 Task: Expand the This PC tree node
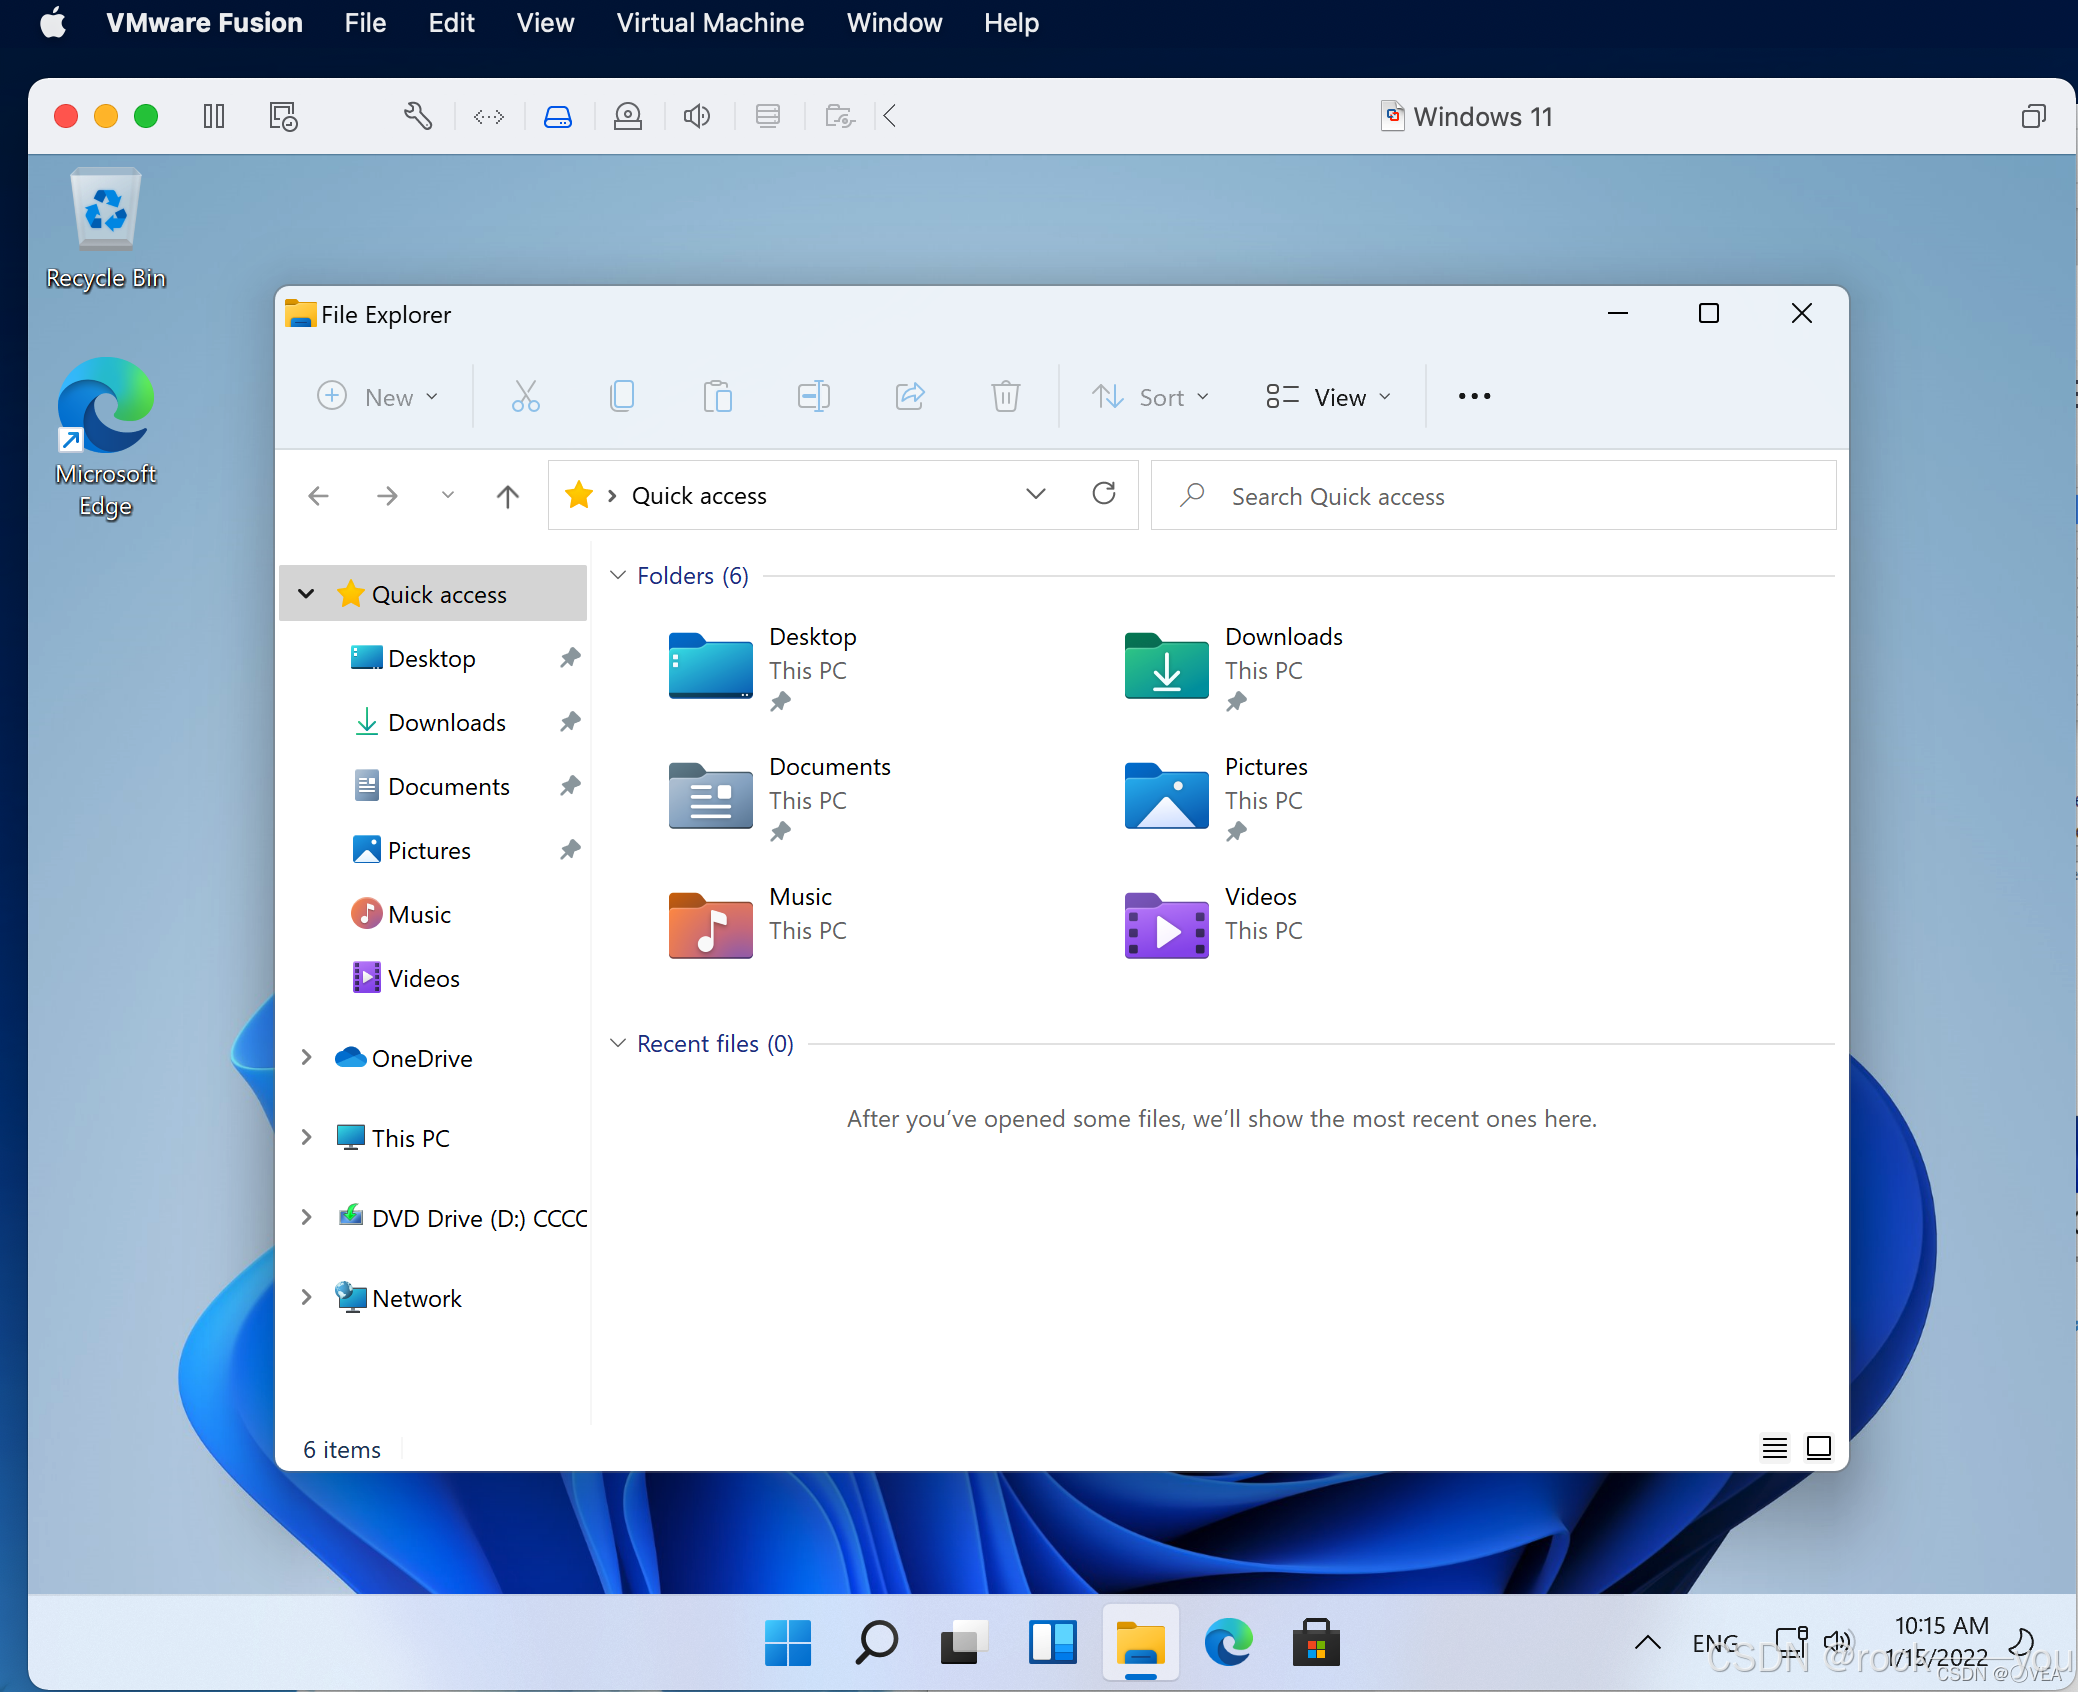coord(307,1138)
